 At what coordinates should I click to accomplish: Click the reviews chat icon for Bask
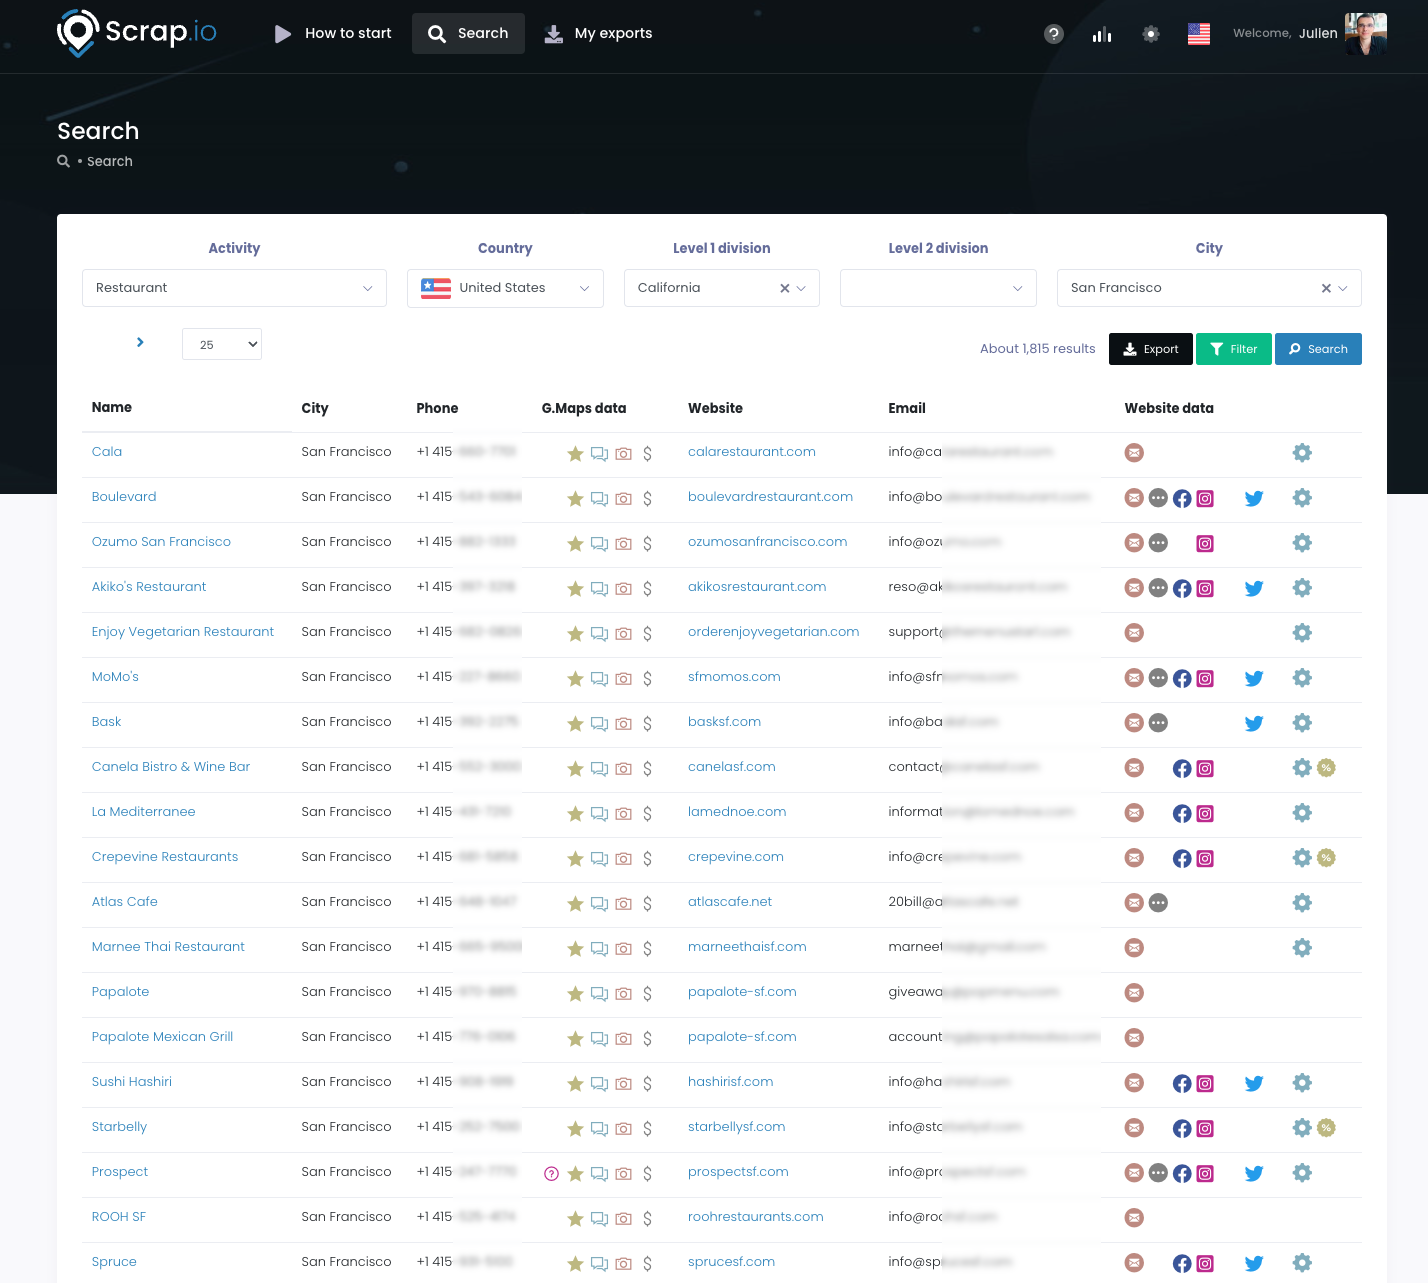coord(599,723)
